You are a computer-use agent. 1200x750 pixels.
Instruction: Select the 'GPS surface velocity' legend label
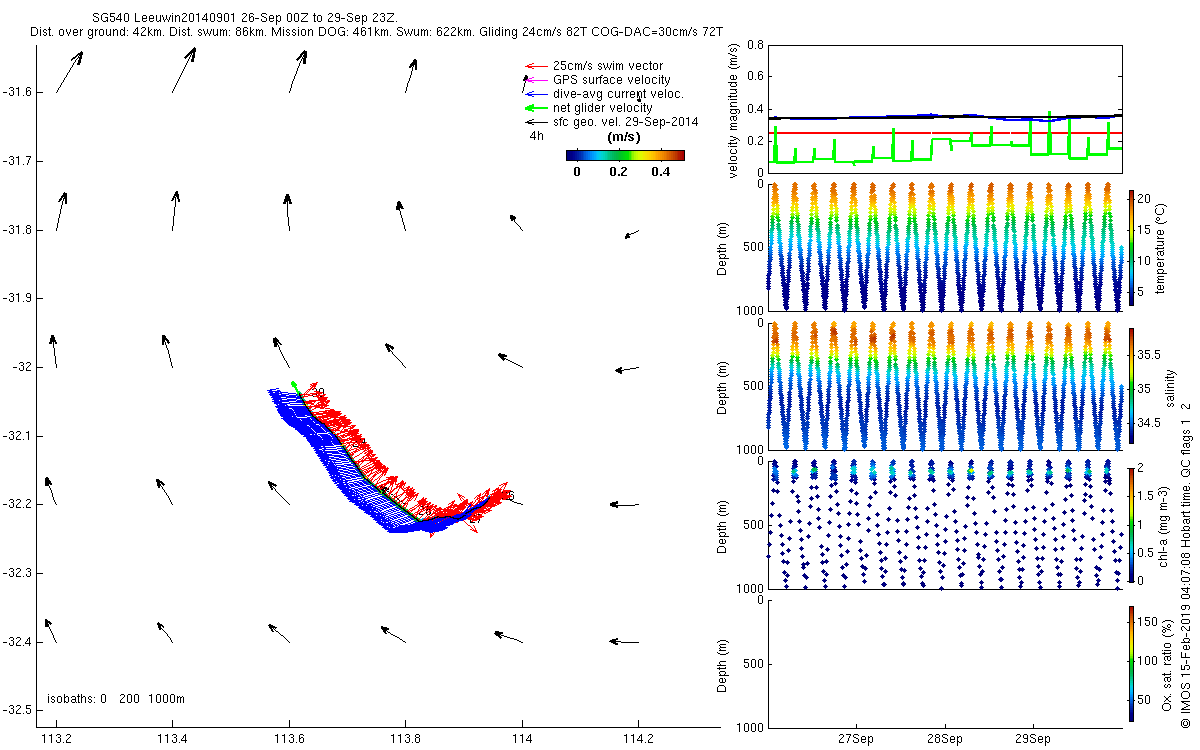612,80
